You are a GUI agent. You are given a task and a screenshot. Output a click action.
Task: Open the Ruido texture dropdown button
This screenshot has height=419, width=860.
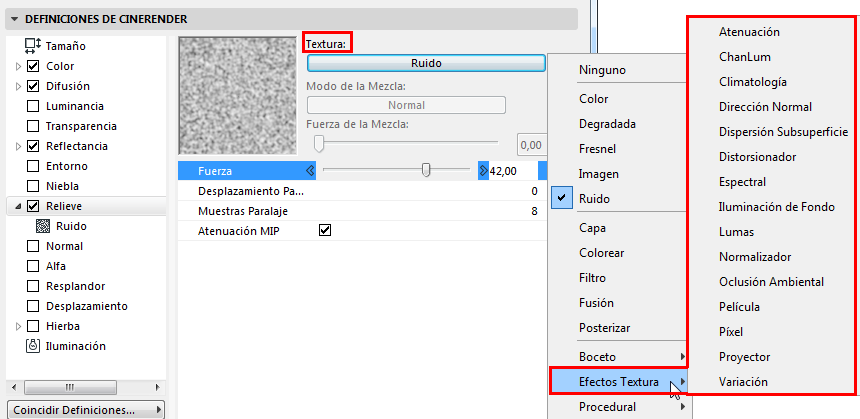[x=426, y=63]
